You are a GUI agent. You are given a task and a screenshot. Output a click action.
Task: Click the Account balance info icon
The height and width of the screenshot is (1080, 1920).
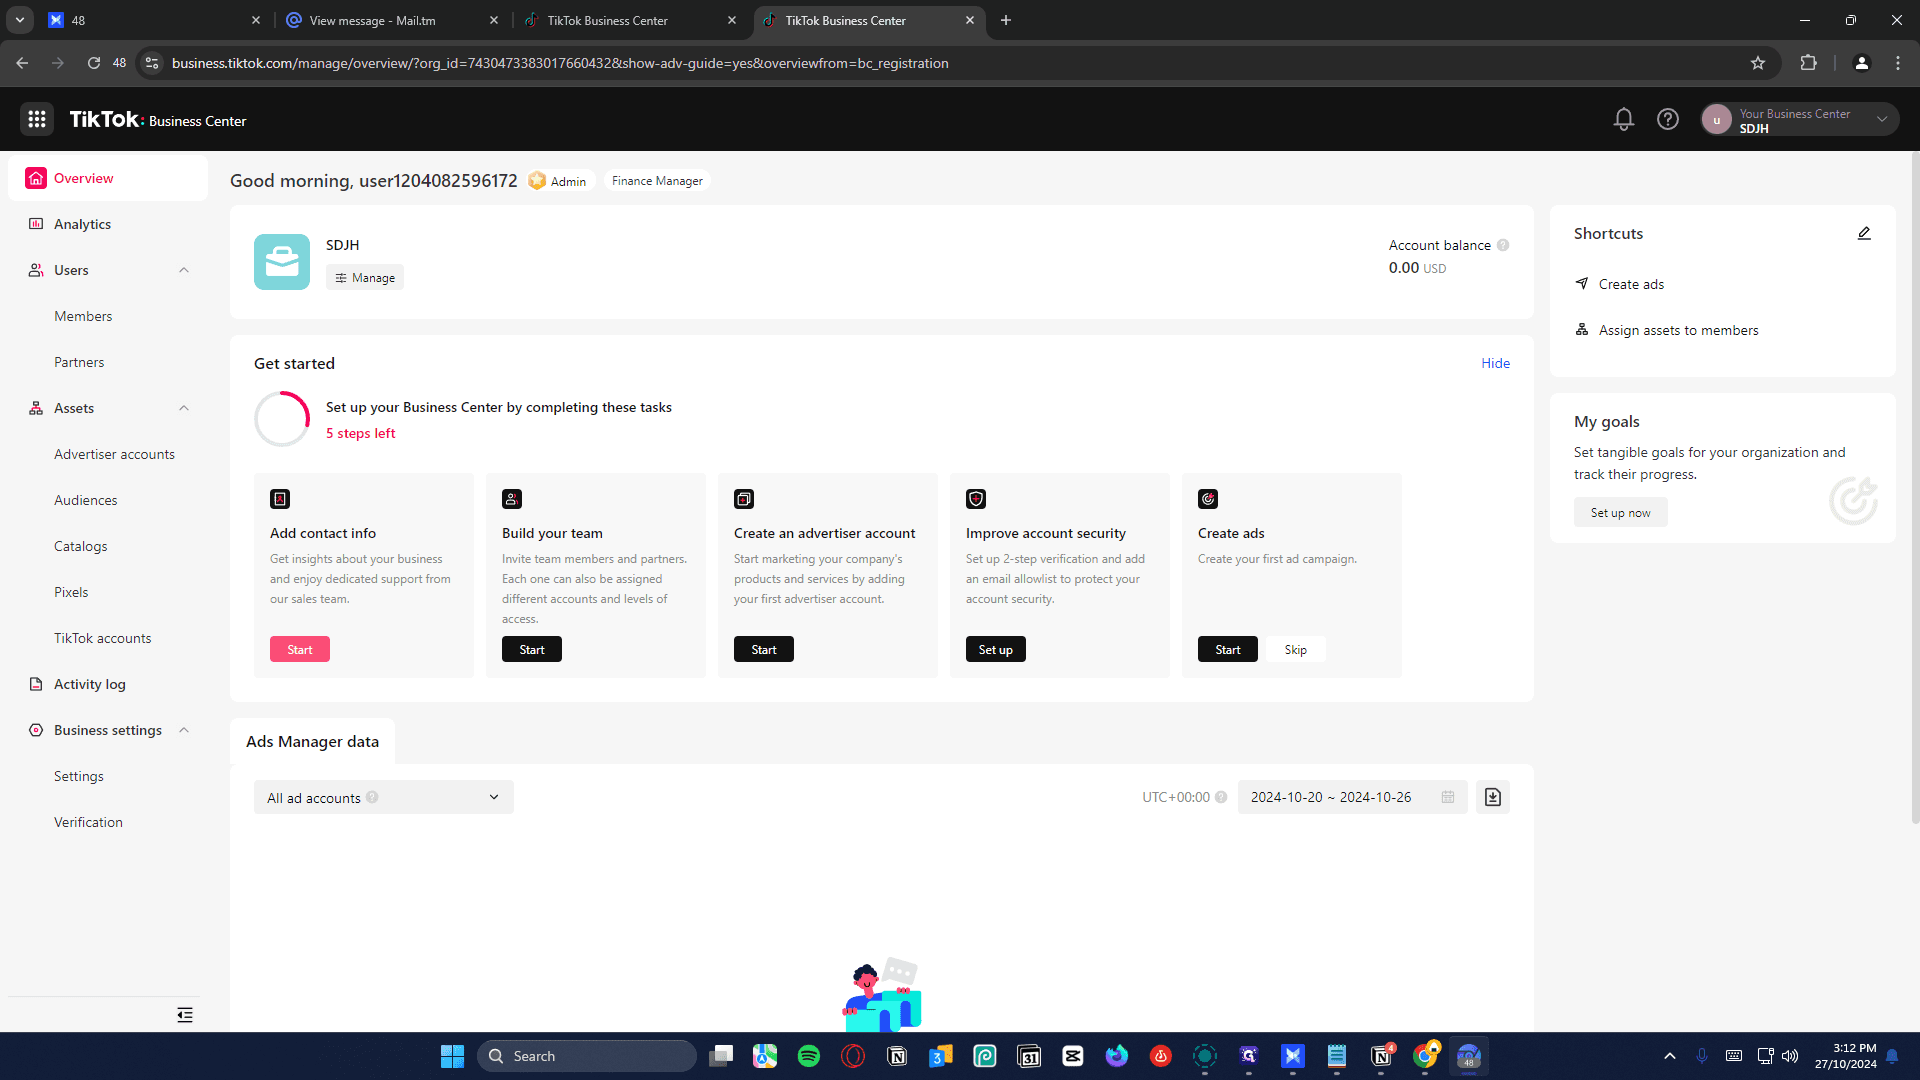(1503, 245)
